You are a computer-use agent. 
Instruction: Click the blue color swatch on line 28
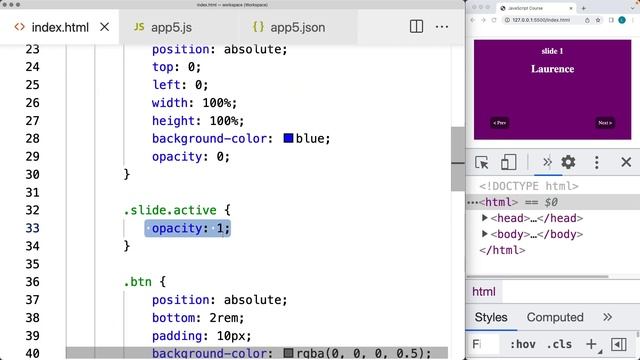click(288, 138)
